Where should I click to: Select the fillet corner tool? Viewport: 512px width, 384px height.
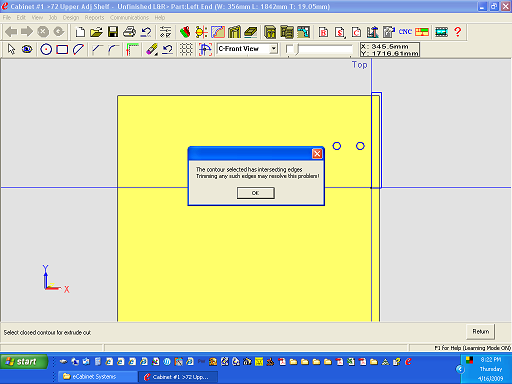113,49
